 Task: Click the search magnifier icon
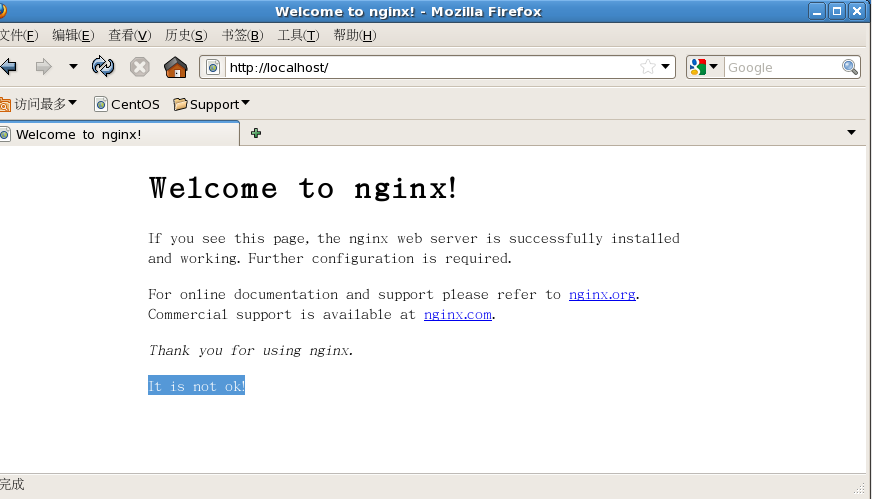click(x=850, y=67)
